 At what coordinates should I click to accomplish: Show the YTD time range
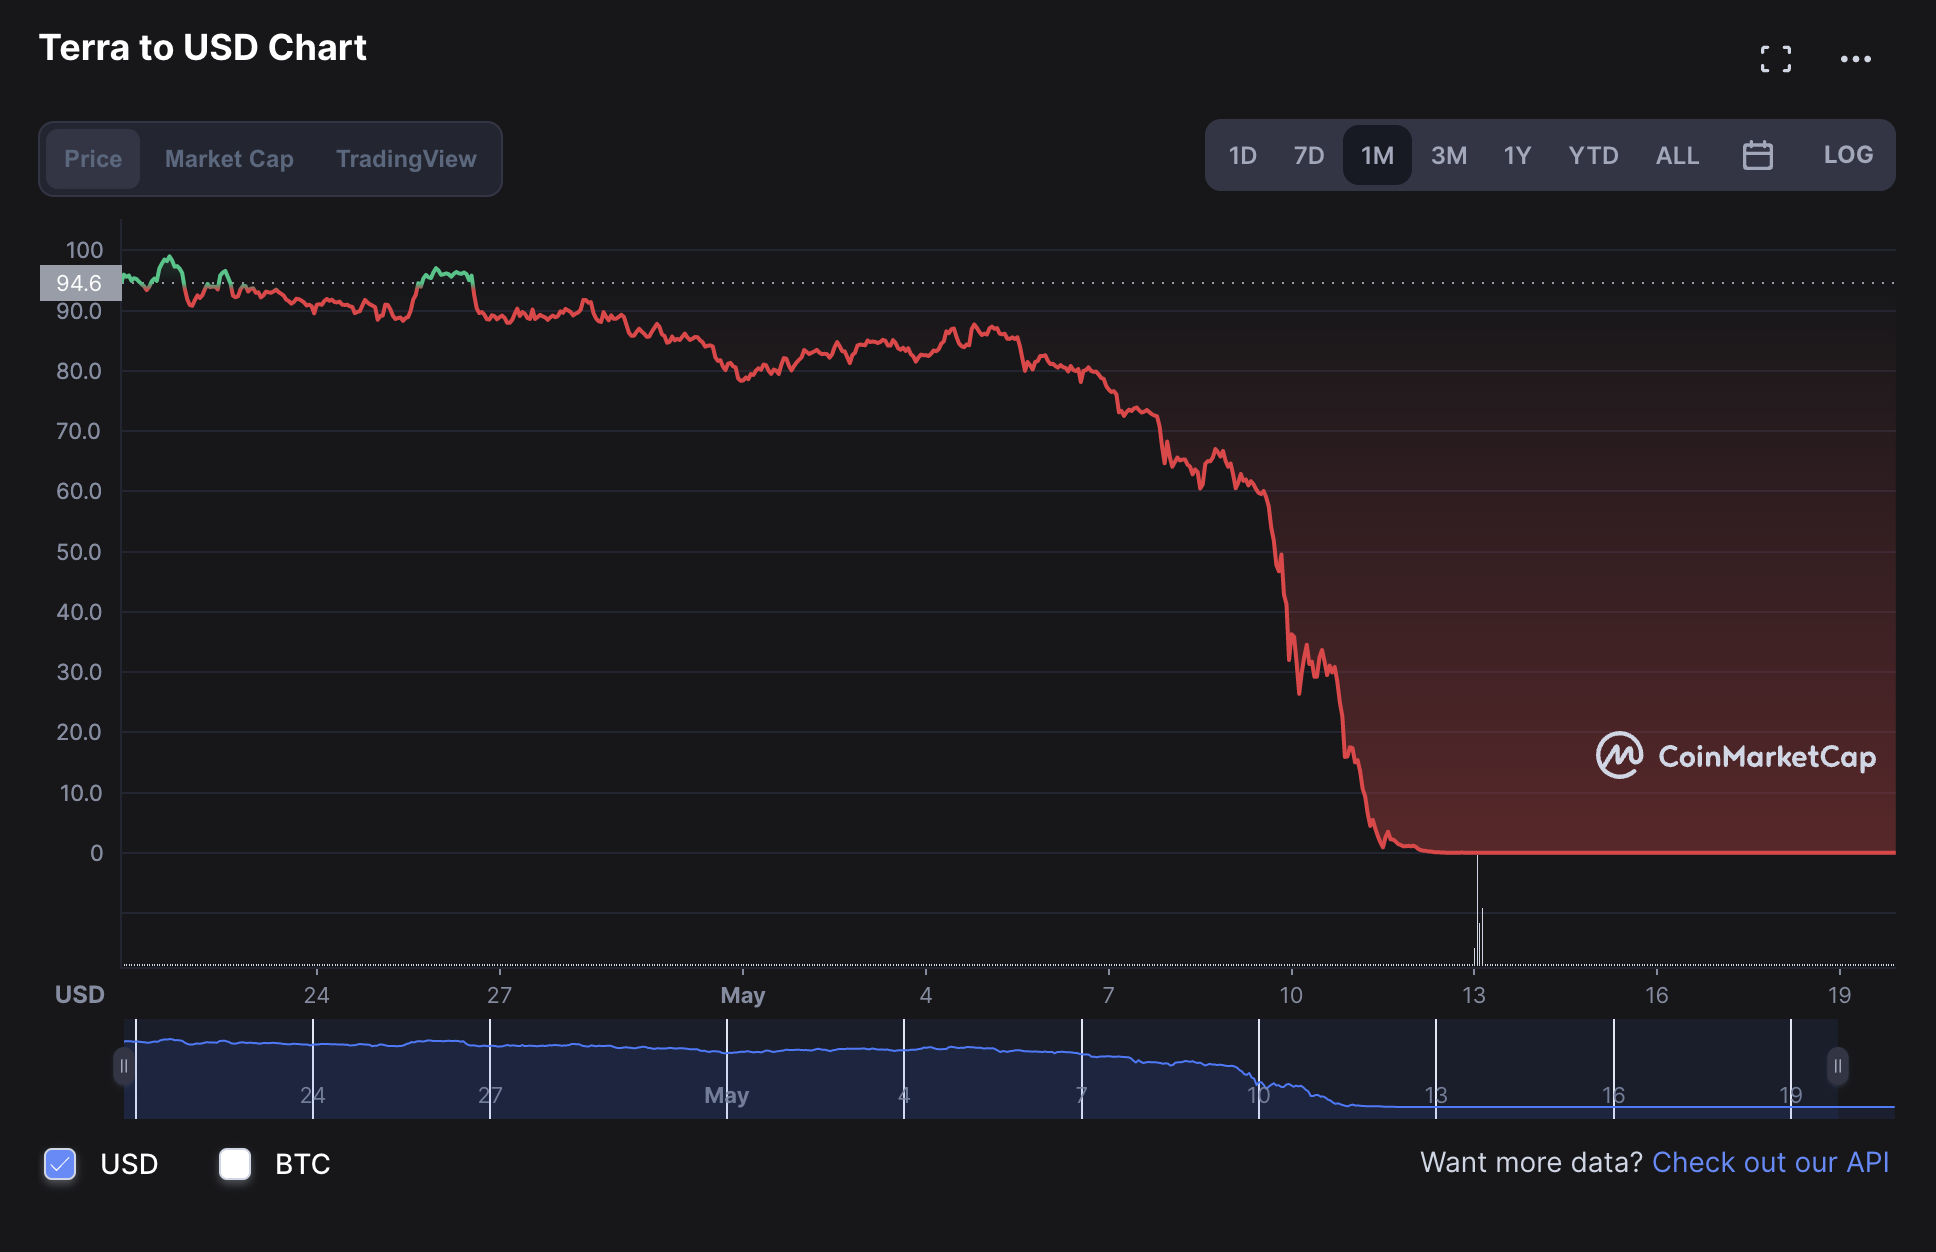(x=1593, y=156)
